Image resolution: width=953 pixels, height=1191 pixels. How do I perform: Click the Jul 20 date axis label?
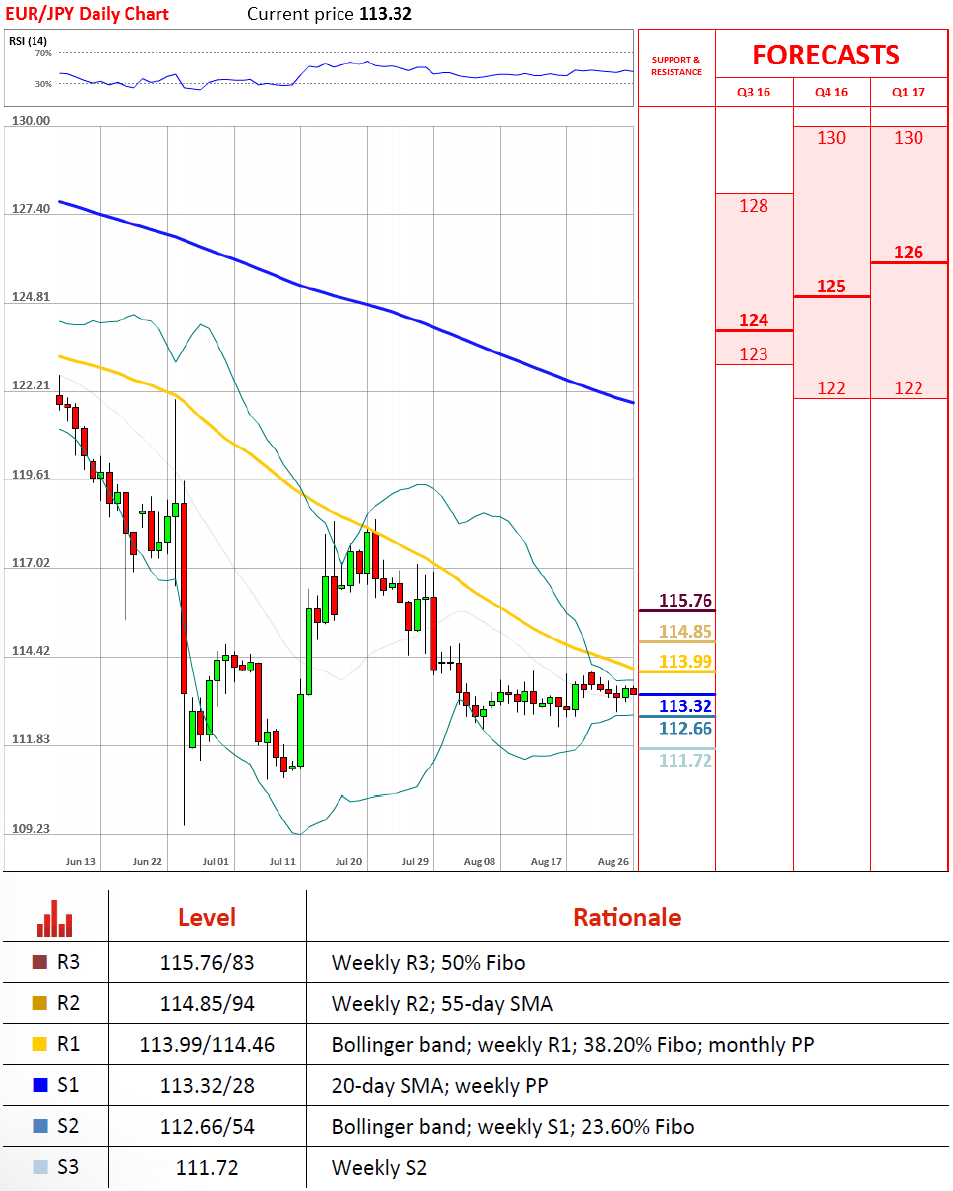[349, 861]
